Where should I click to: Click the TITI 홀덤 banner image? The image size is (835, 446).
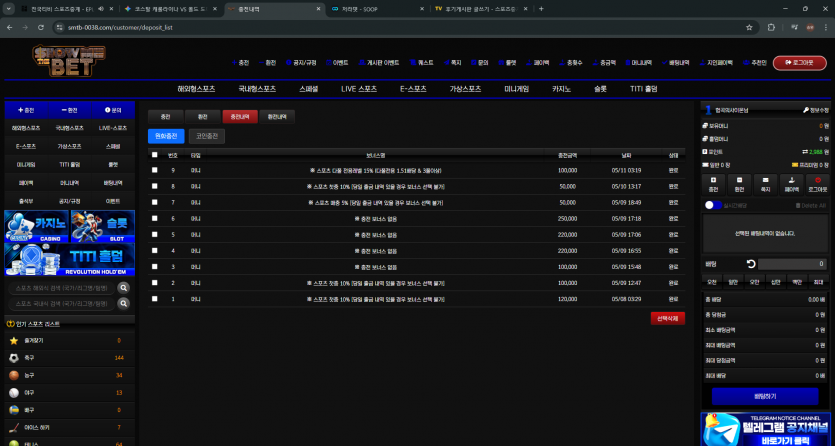pyautogui.click(x=69, y=260)
